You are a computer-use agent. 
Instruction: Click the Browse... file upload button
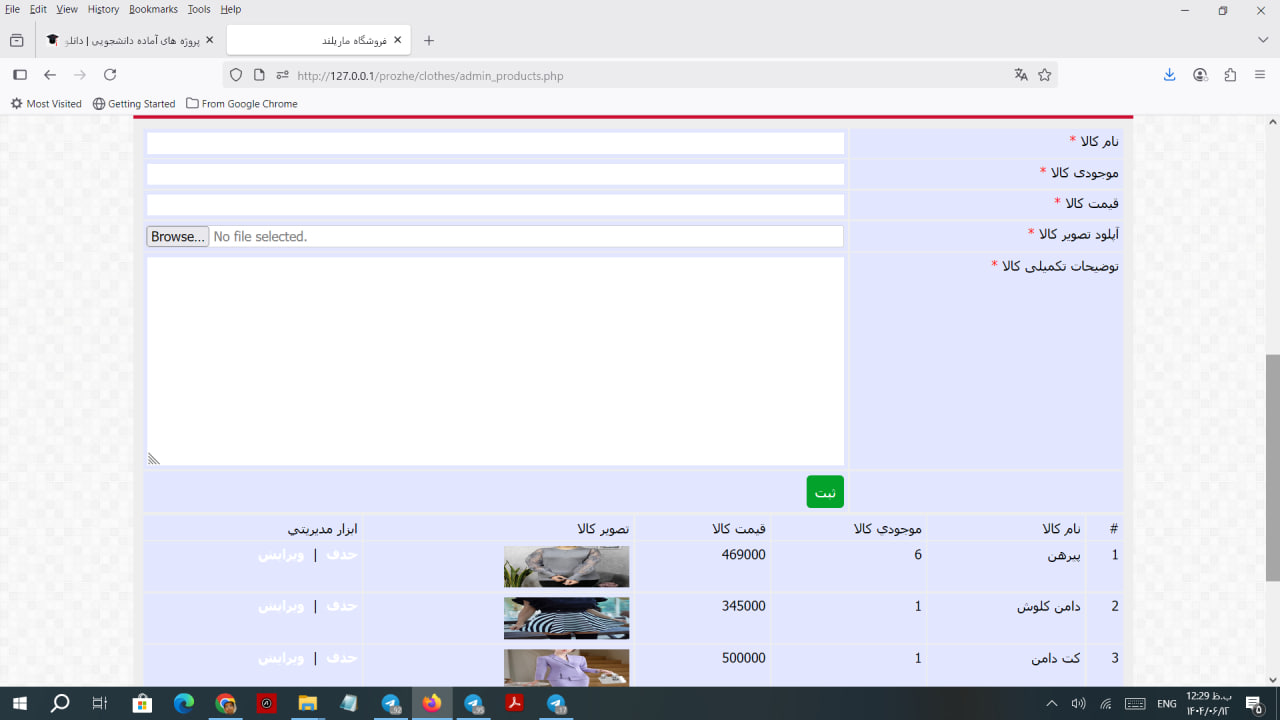[178, 237]
